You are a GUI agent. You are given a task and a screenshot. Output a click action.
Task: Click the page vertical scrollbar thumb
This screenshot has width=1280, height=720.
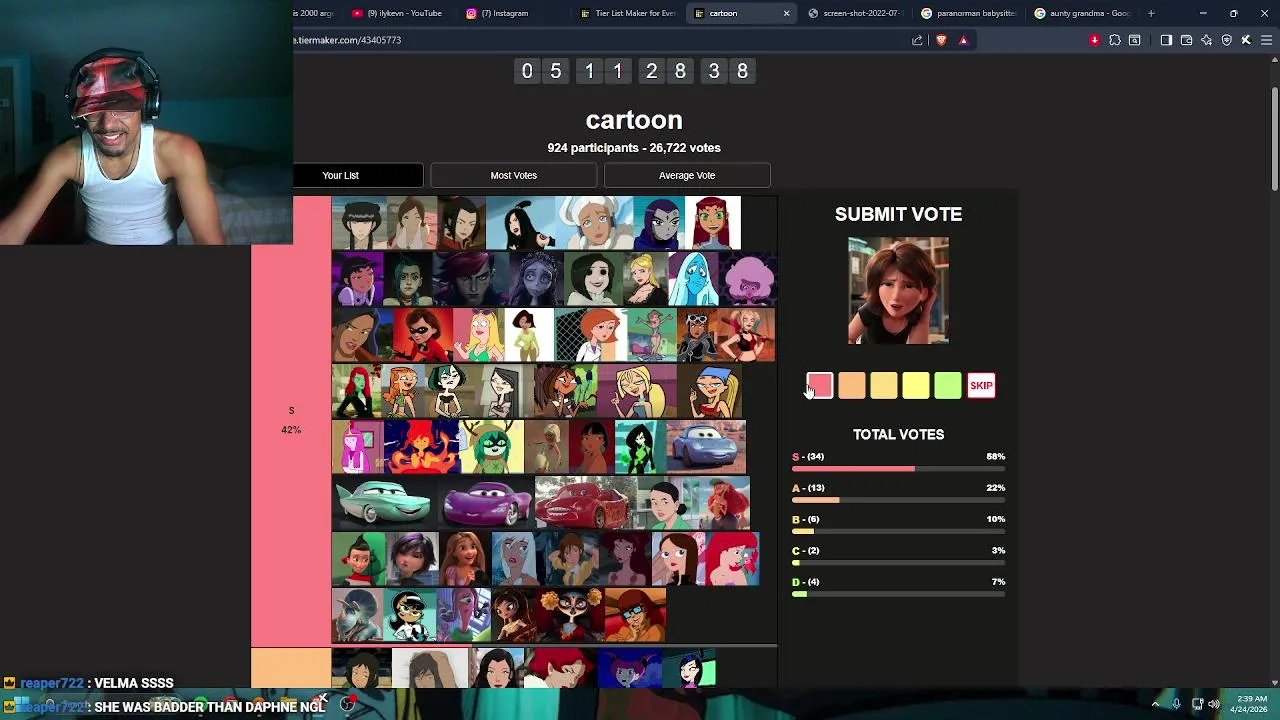[x=1274, y=140]
